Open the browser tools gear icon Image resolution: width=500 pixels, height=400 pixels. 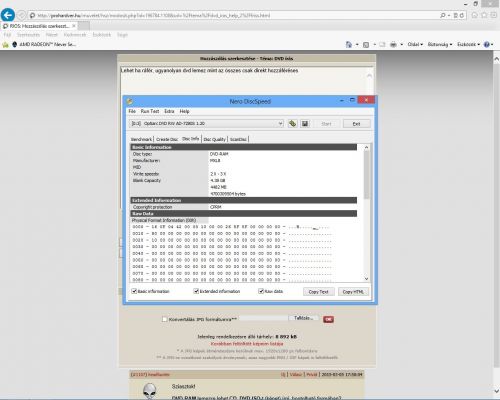click(x=494, y=15)
